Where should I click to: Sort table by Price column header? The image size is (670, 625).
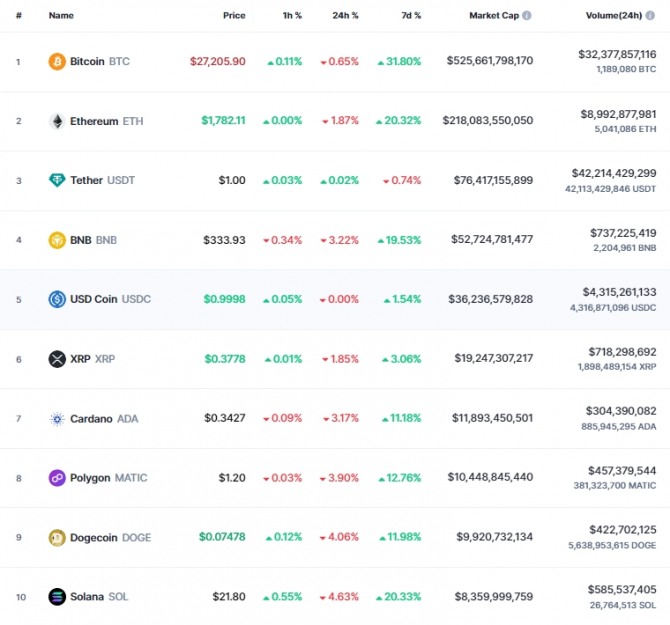coord(234,15)
